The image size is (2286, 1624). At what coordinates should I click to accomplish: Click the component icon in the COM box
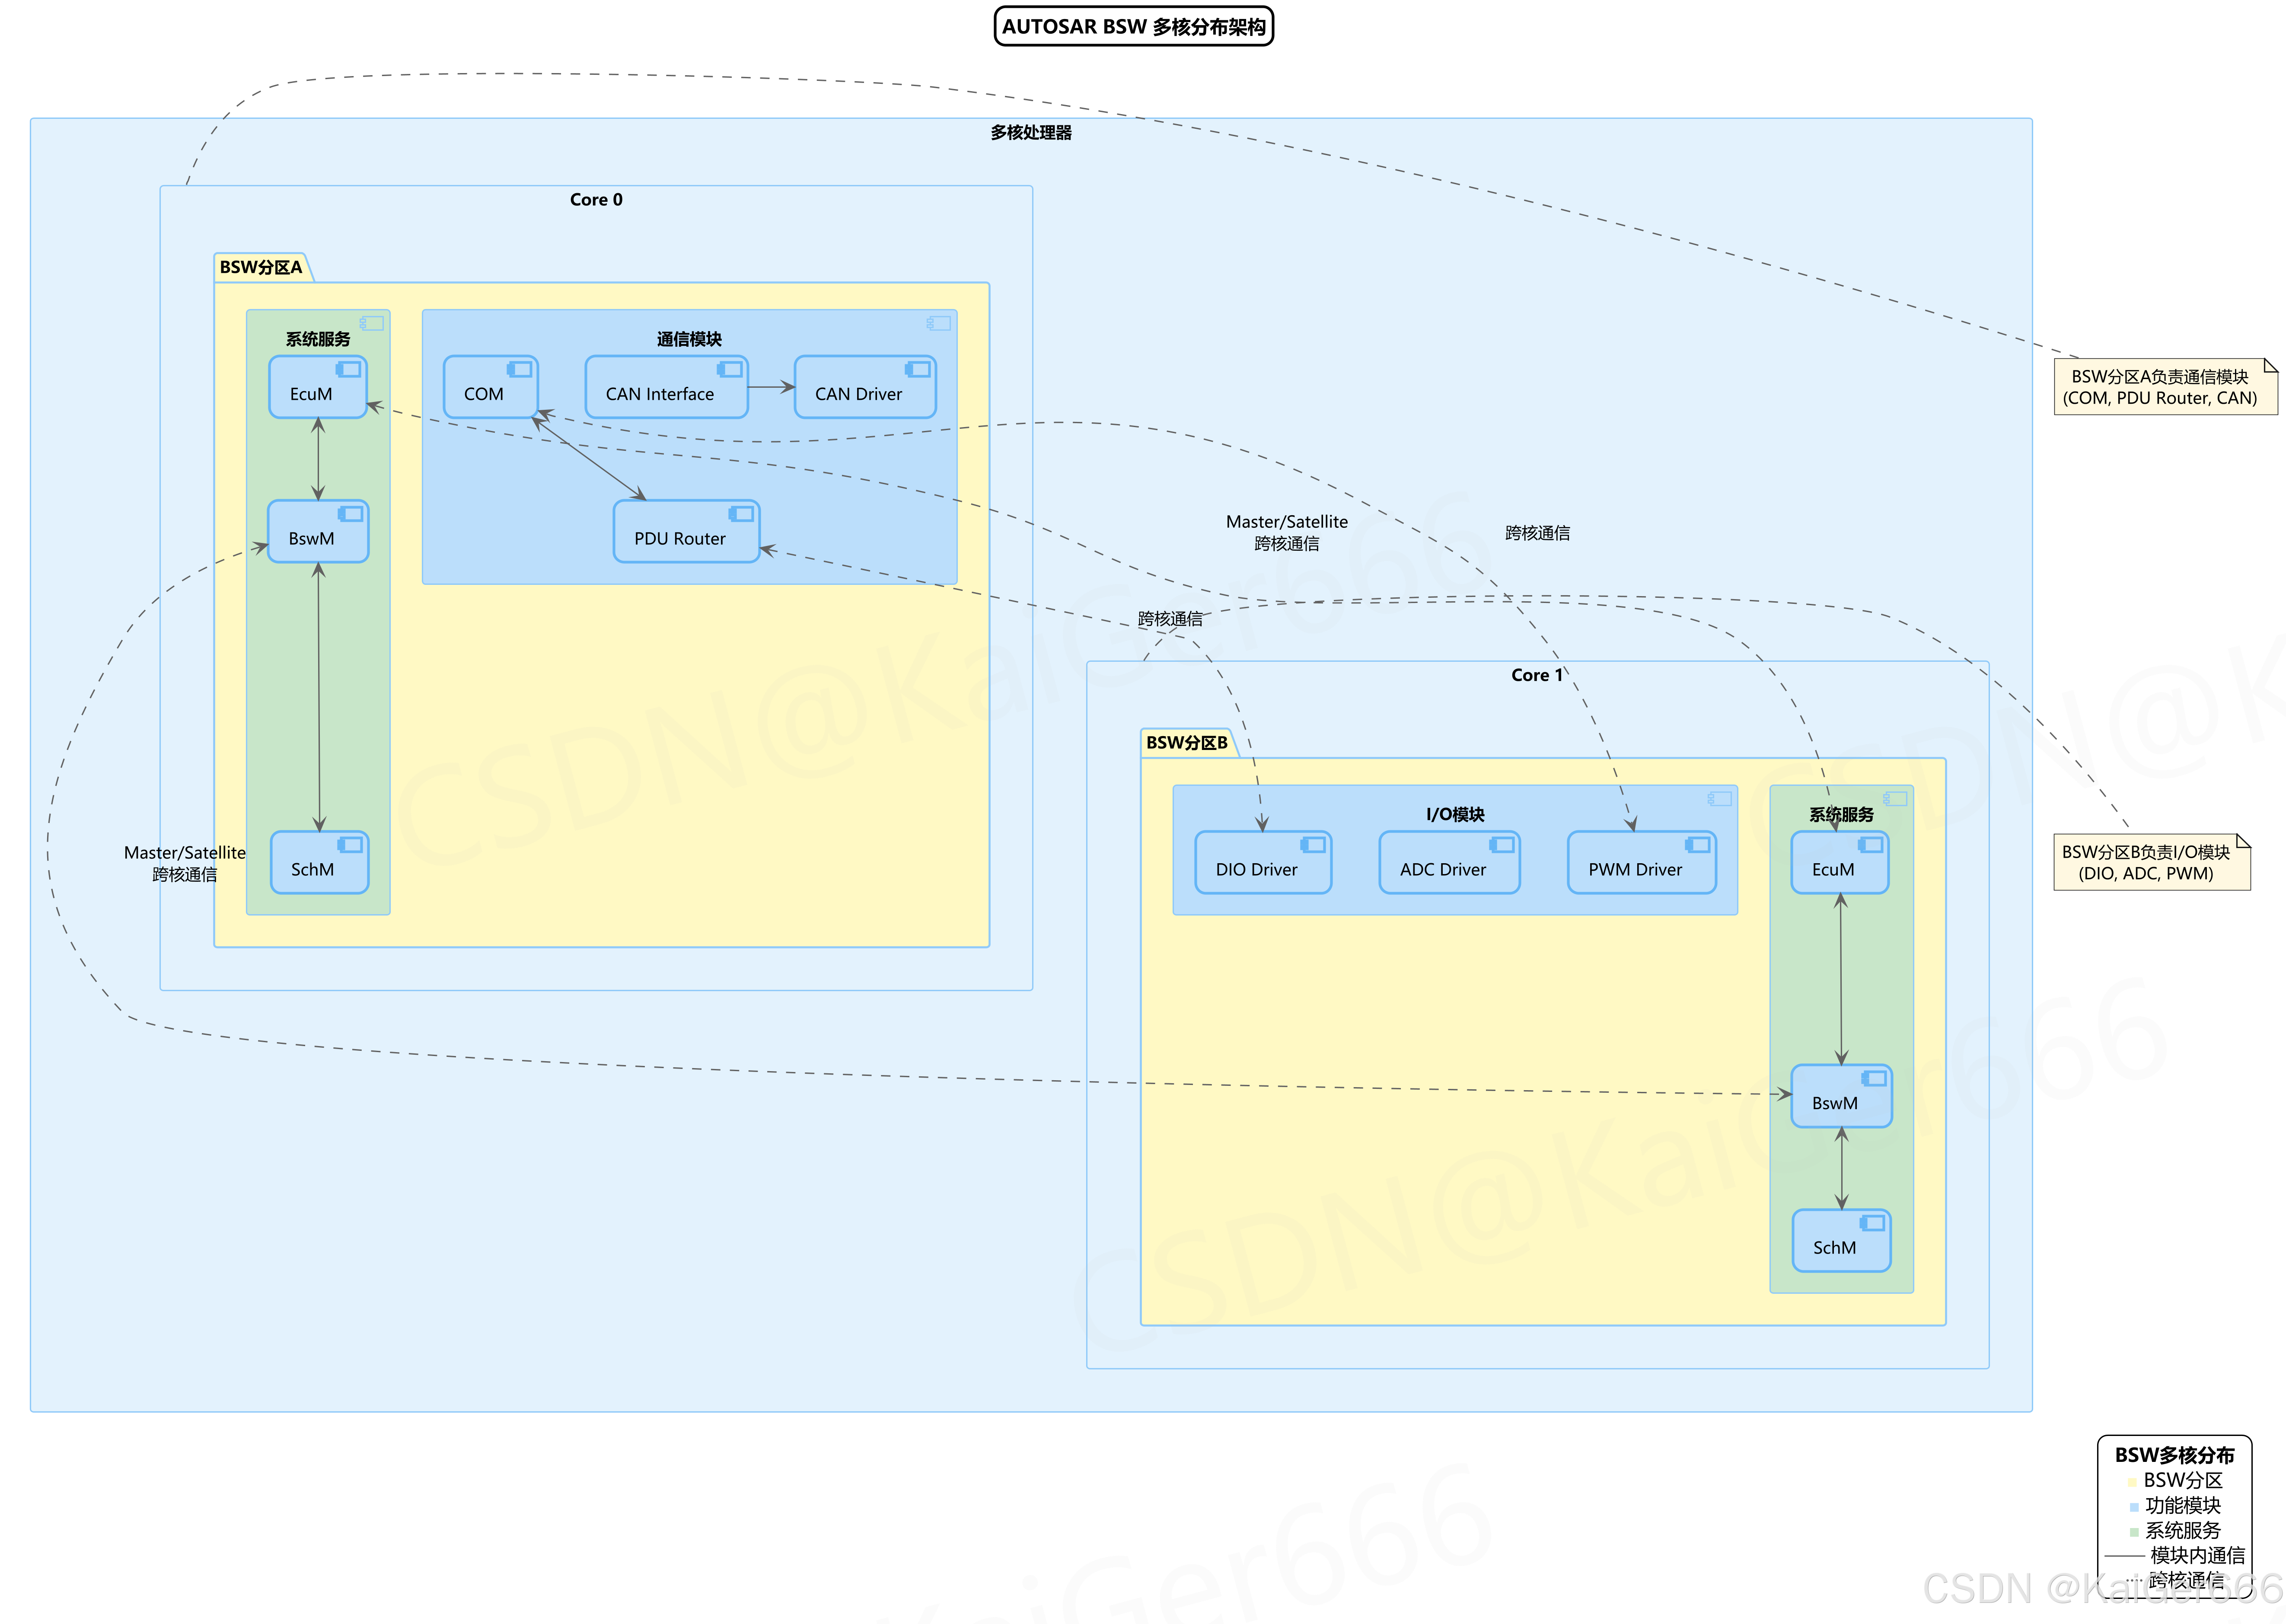(519, 369)
